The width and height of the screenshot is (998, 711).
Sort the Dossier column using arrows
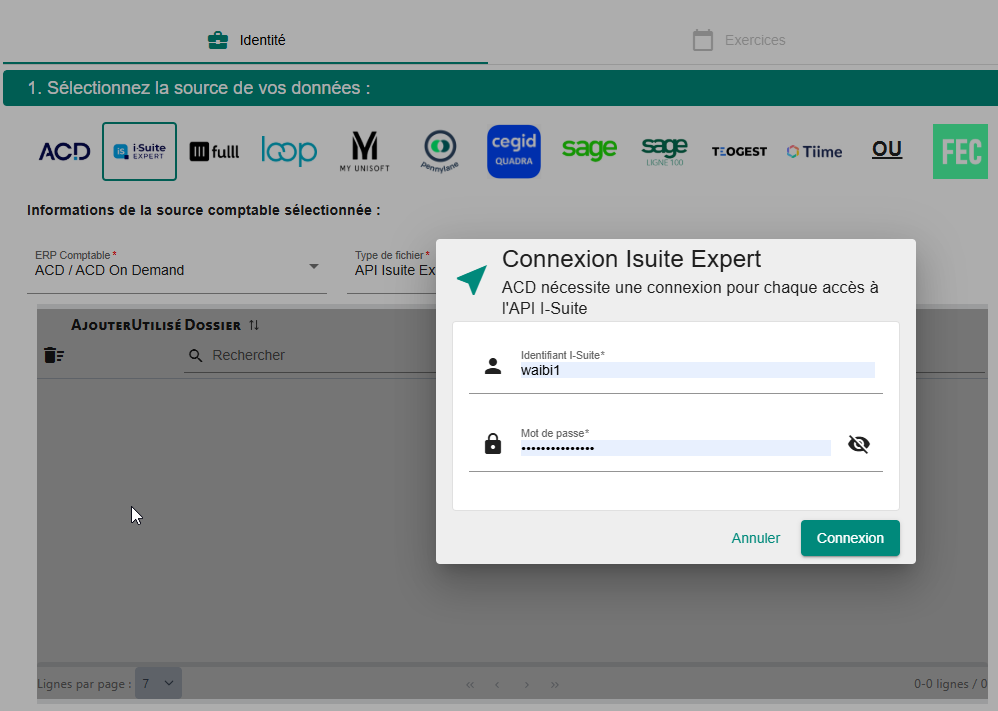[x=254, y=325]
